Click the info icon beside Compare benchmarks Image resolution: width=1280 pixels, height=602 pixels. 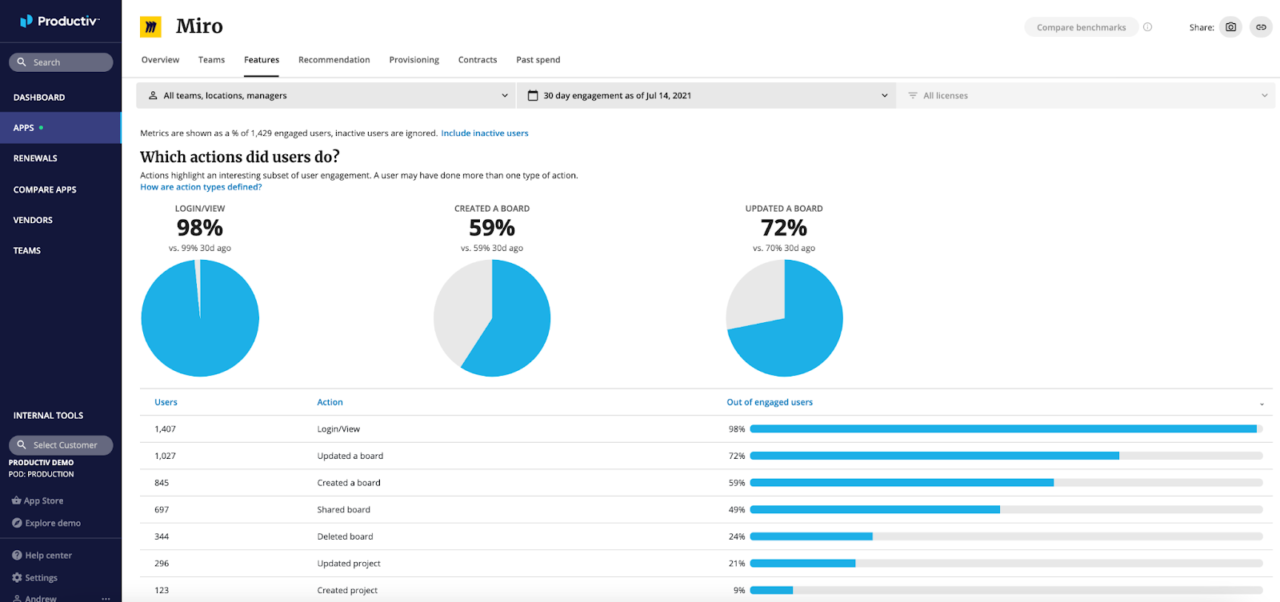pos(1148,27)
